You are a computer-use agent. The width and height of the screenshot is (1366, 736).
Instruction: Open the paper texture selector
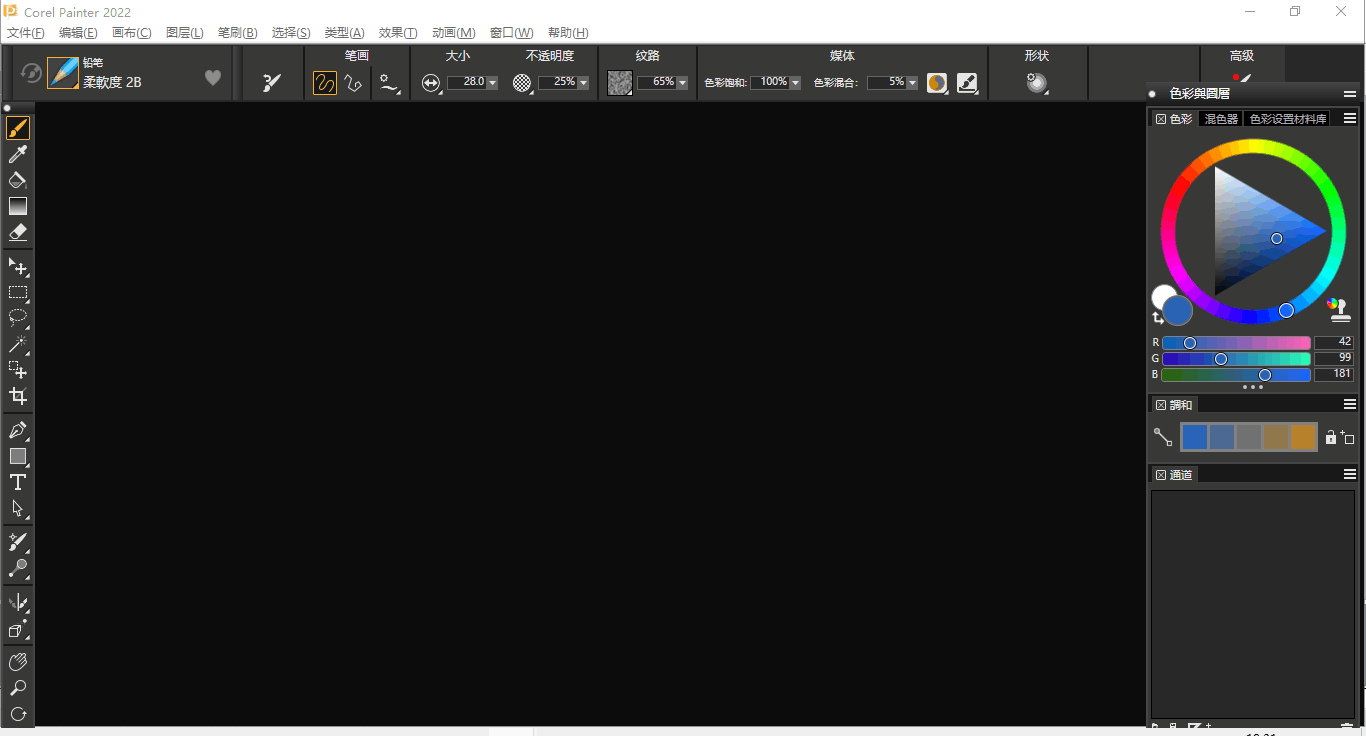[620, 83]
